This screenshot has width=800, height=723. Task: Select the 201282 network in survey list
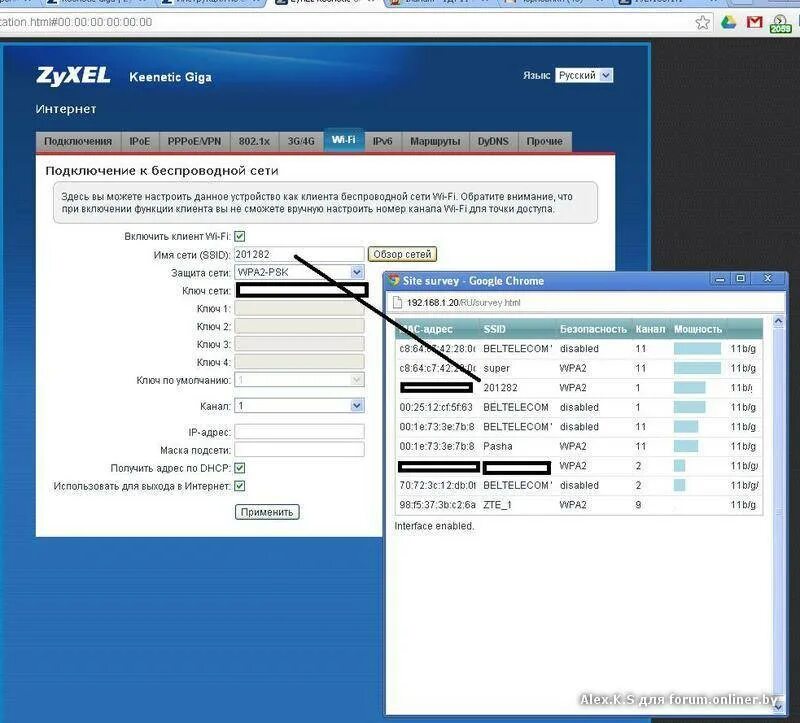click(x=579, y=388)
